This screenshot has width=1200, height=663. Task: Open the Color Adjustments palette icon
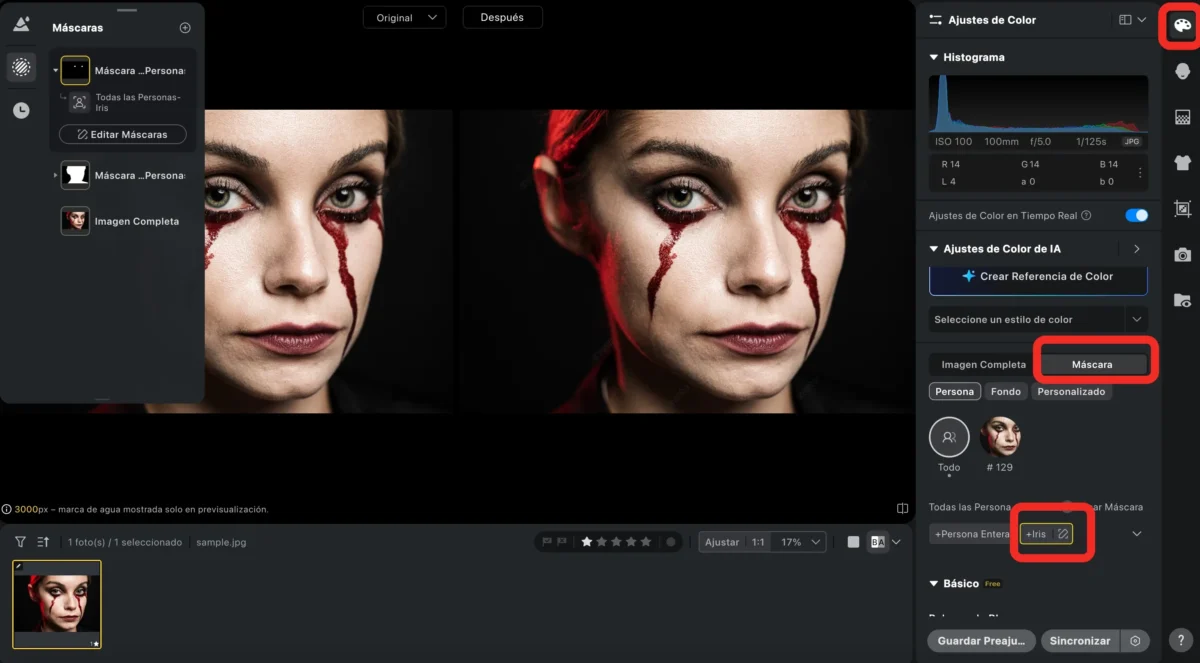[1182, 25]
